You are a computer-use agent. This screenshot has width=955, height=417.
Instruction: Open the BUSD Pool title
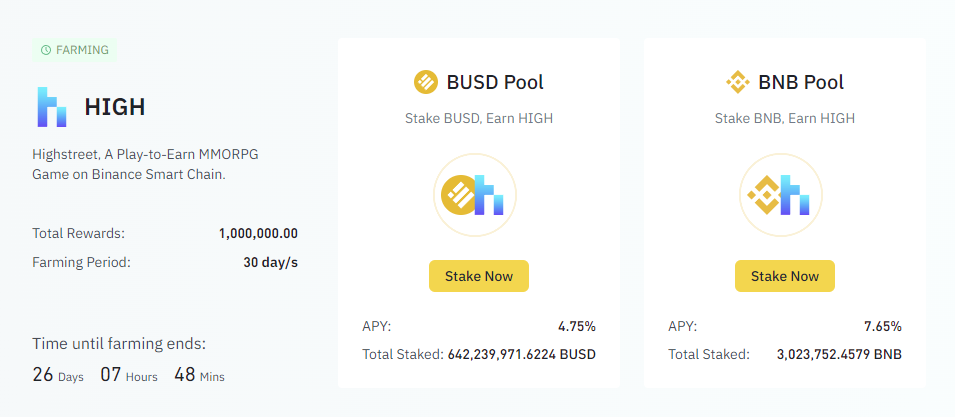(x=495, y=82)
